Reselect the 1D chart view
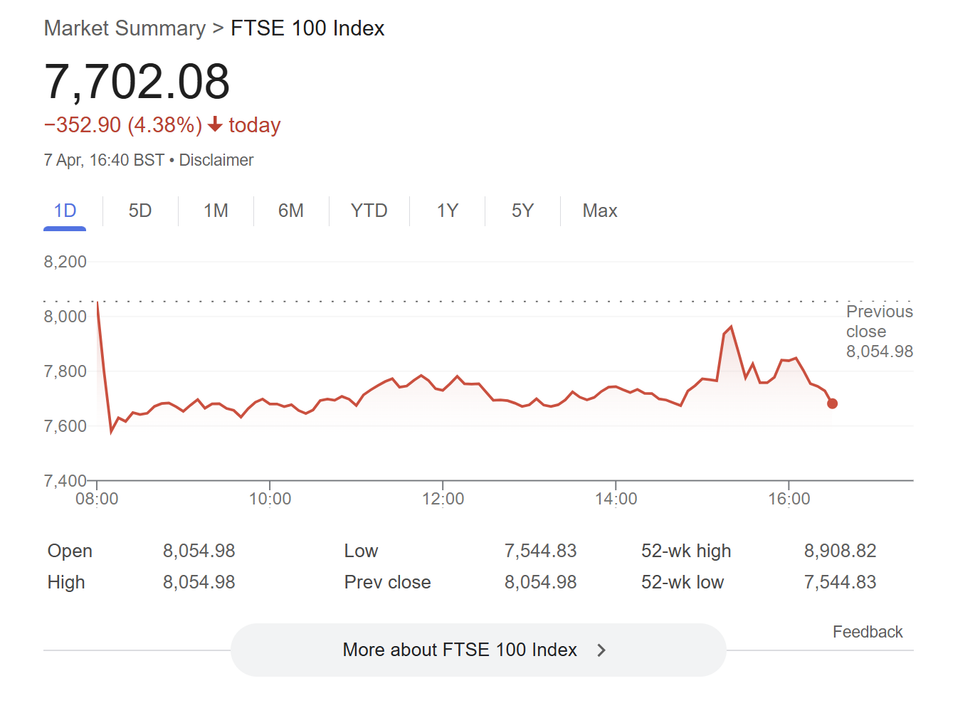Screen dimensions: 980x720 64,211
